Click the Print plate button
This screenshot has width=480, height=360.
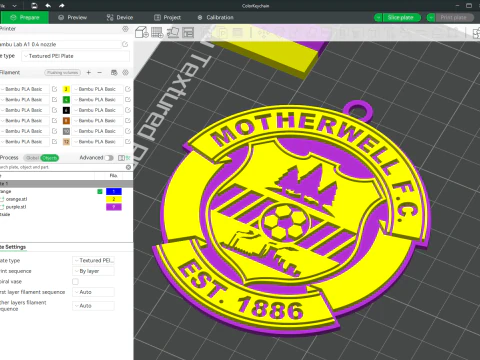pos(454,18)
